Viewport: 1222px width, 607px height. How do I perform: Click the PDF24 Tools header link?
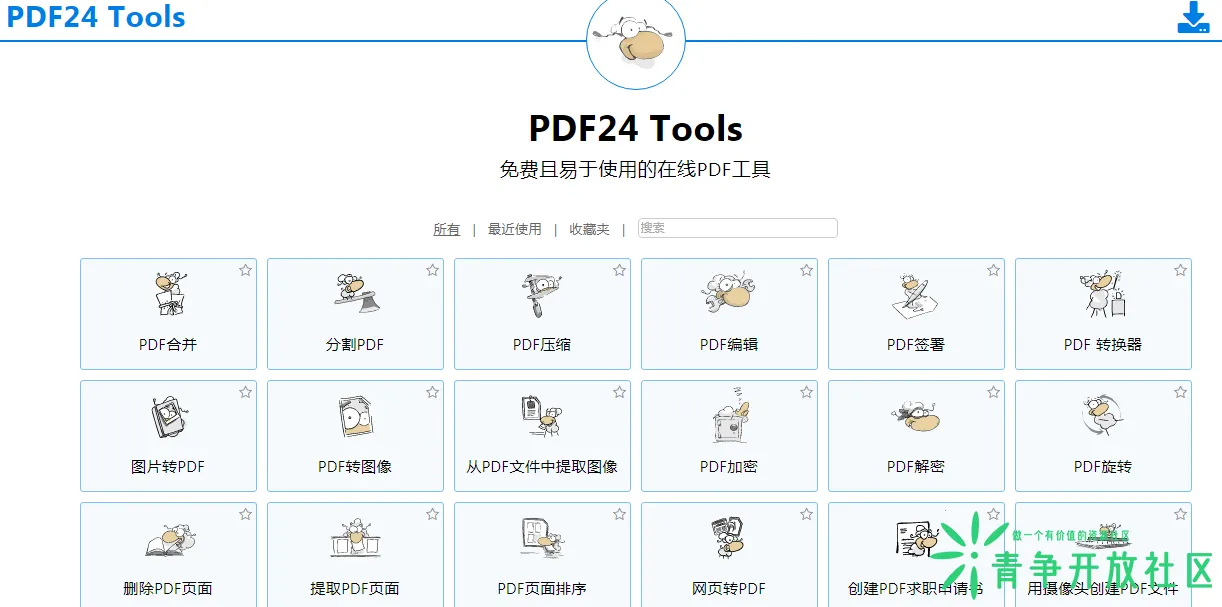tap(96, 17)
